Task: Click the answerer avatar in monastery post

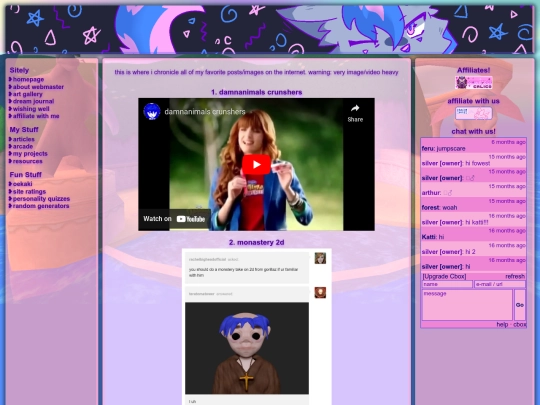Action: (x=320, y=293)
